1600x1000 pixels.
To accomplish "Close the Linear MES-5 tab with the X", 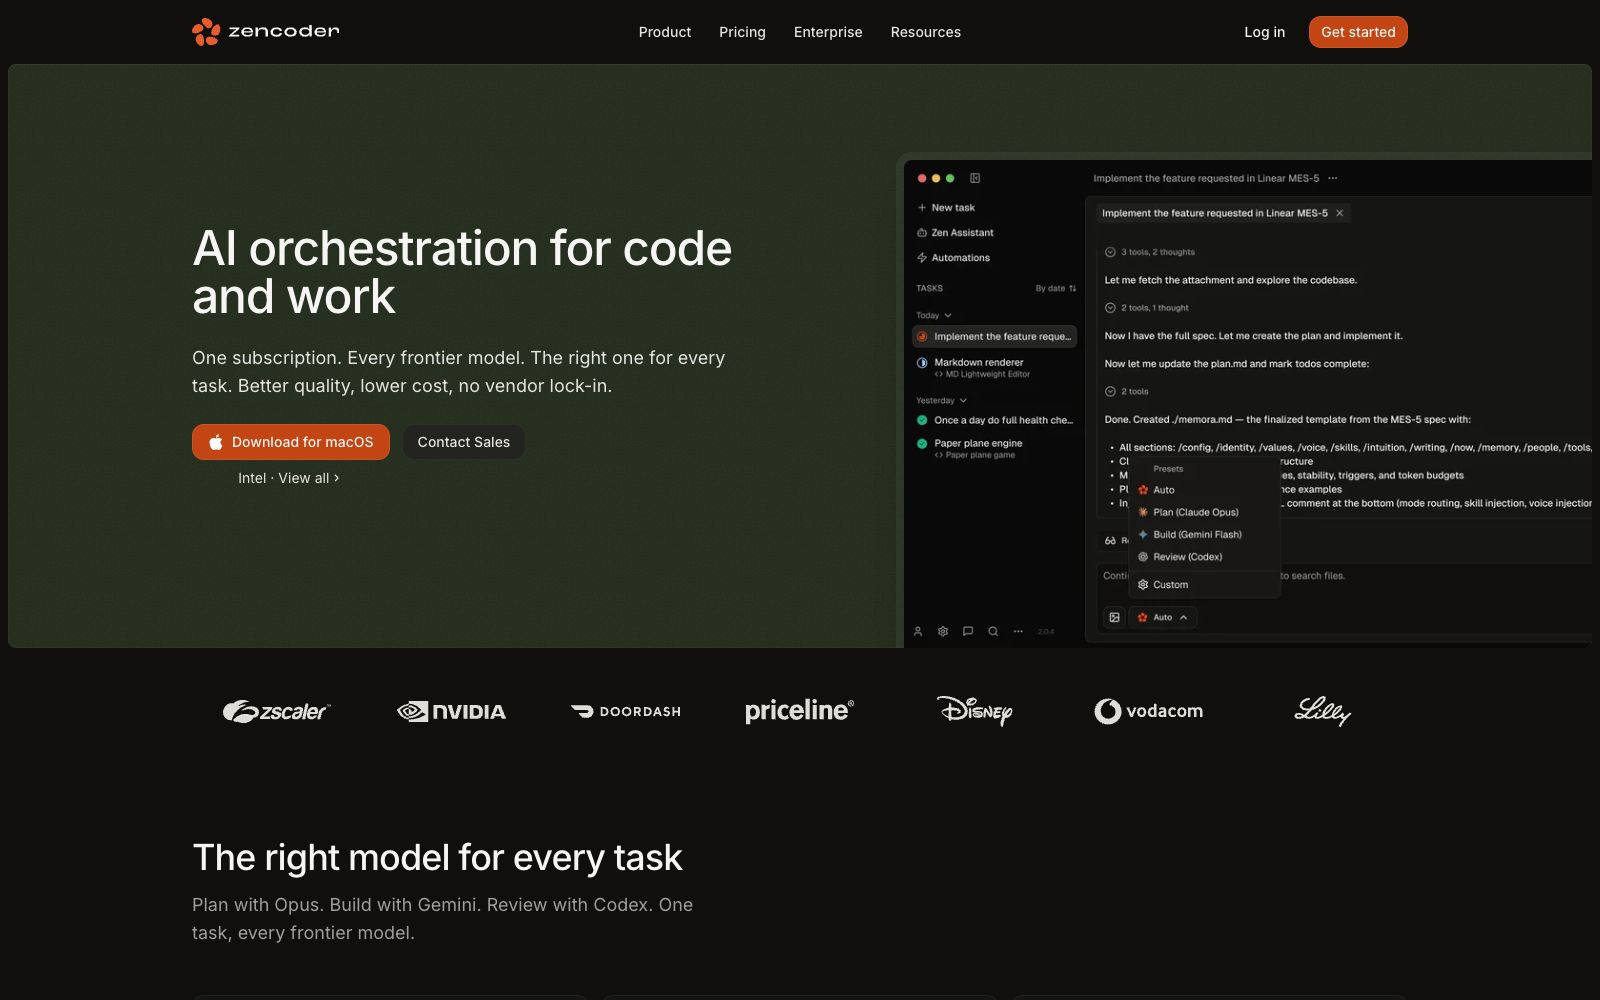I will 1340,213.
